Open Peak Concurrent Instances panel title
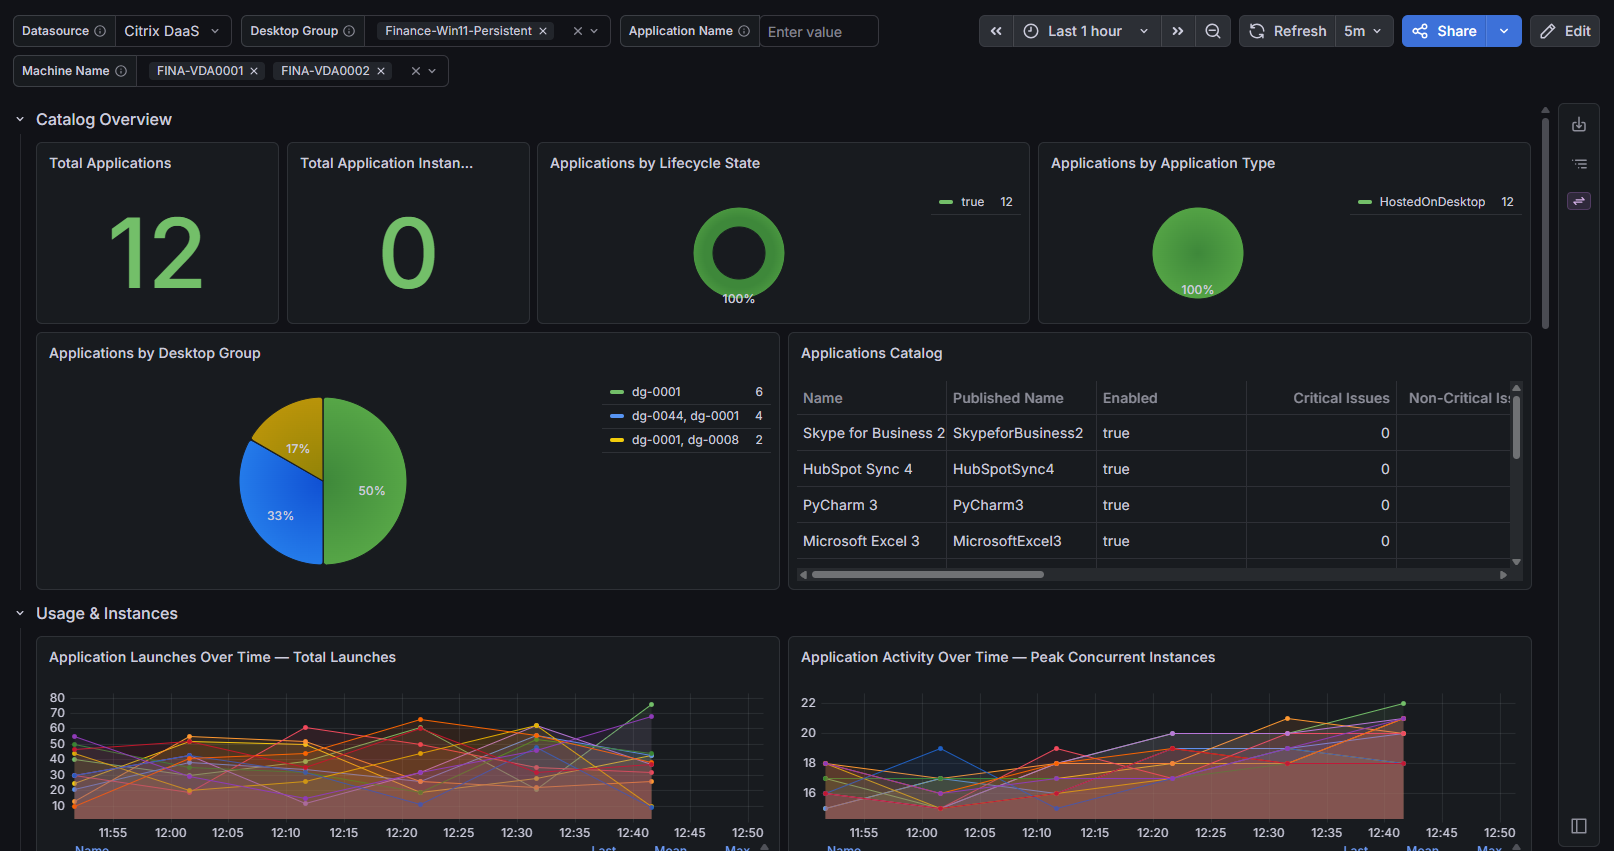 point(1008,657)
